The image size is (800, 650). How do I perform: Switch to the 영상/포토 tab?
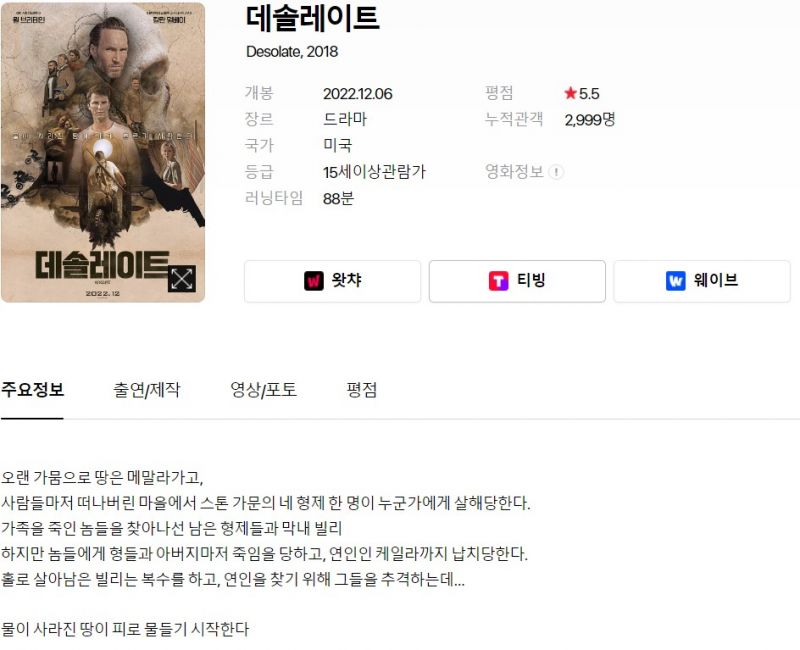point(263,390)
